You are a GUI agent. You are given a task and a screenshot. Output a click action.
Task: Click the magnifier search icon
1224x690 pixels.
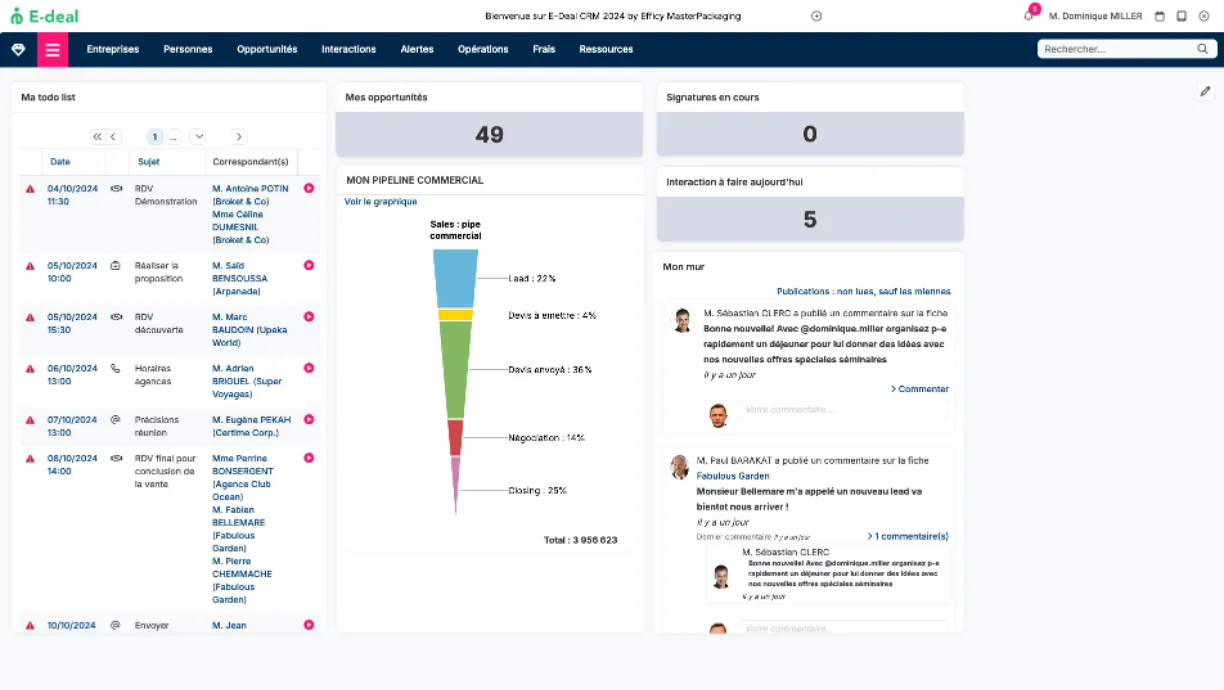point(1203,49)
